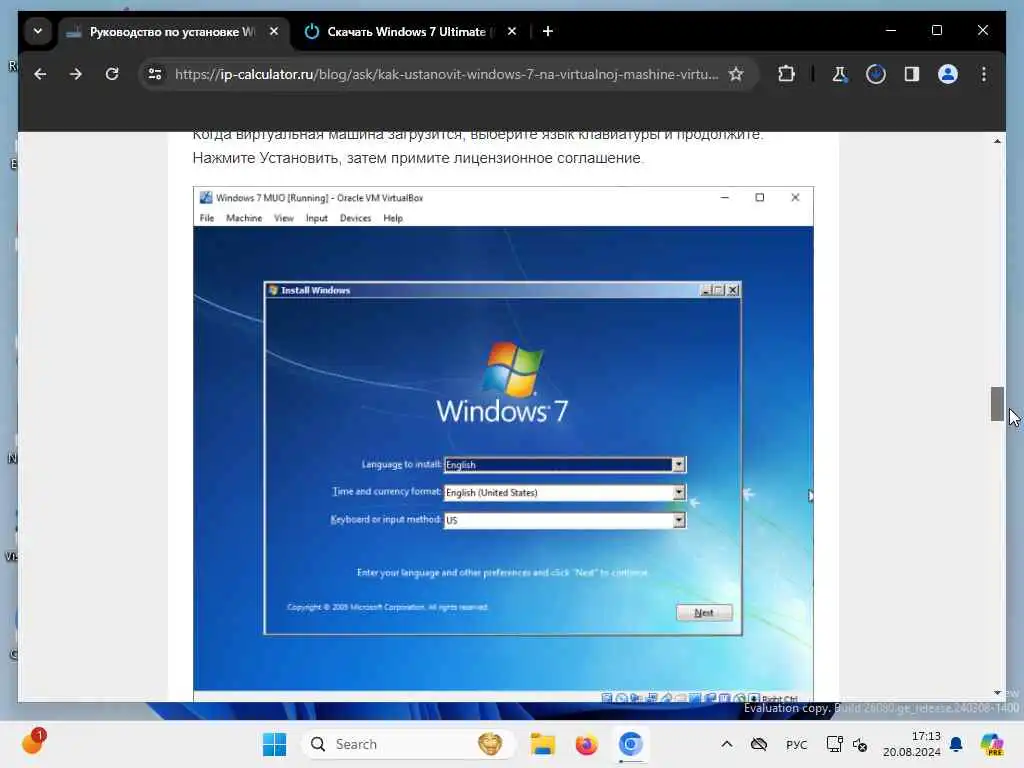
Task: Open the downloads indicator icon
Action: click(x=876, y=74)
